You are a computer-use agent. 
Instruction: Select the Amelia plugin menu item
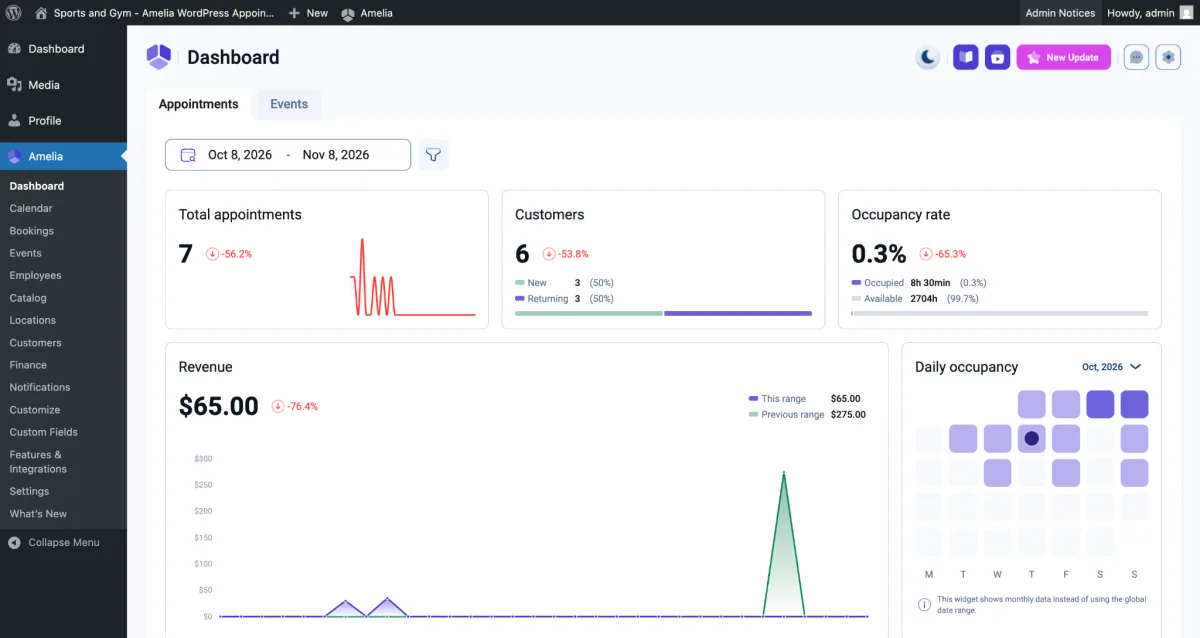coord(63,156)
